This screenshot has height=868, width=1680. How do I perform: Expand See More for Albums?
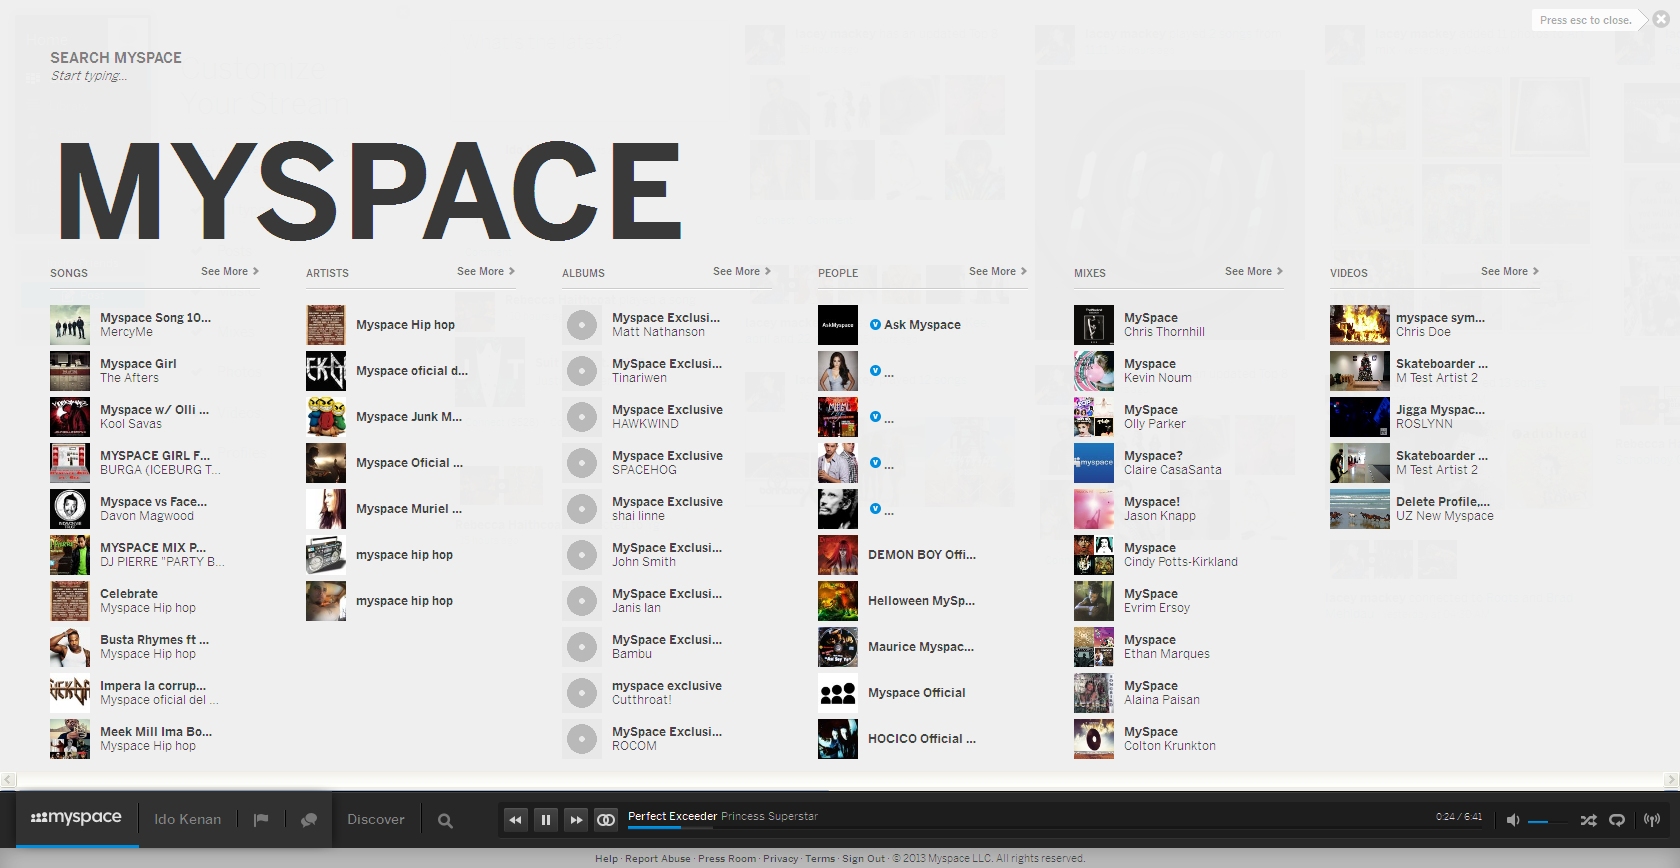742,271
